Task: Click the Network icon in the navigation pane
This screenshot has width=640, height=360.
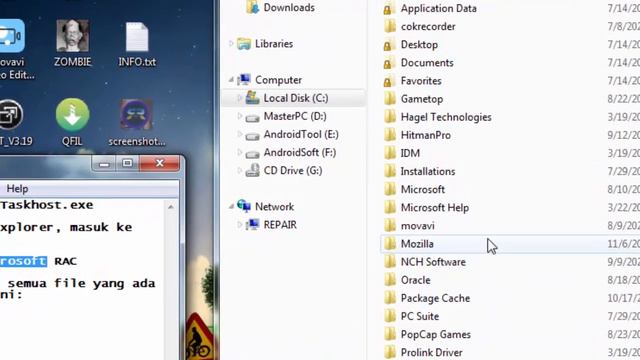Action: point(244,206)
